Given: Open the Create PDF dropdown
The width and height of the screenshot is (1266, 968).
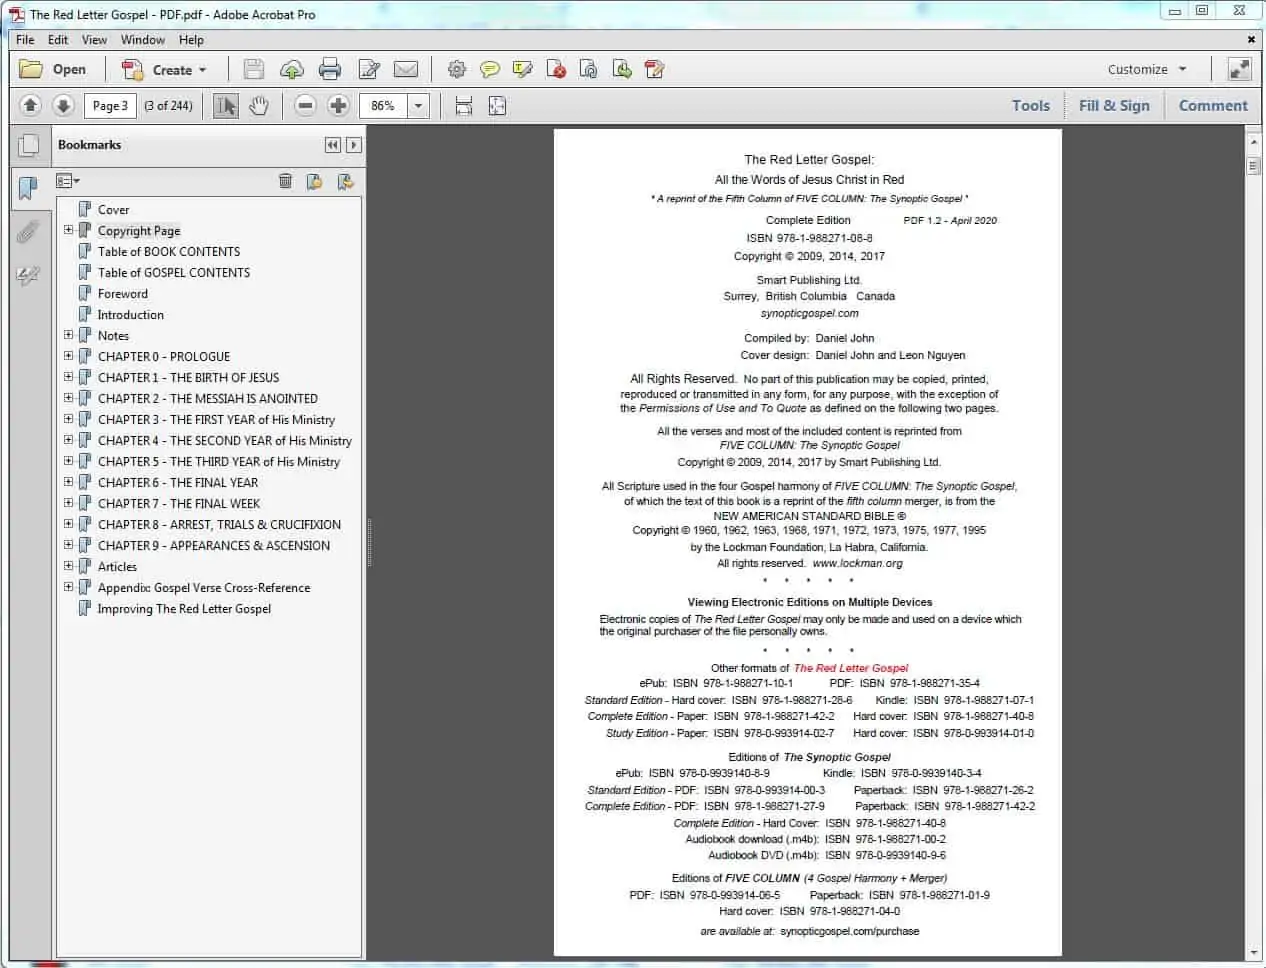Looking at the screenshot, I should coord(164,69).
